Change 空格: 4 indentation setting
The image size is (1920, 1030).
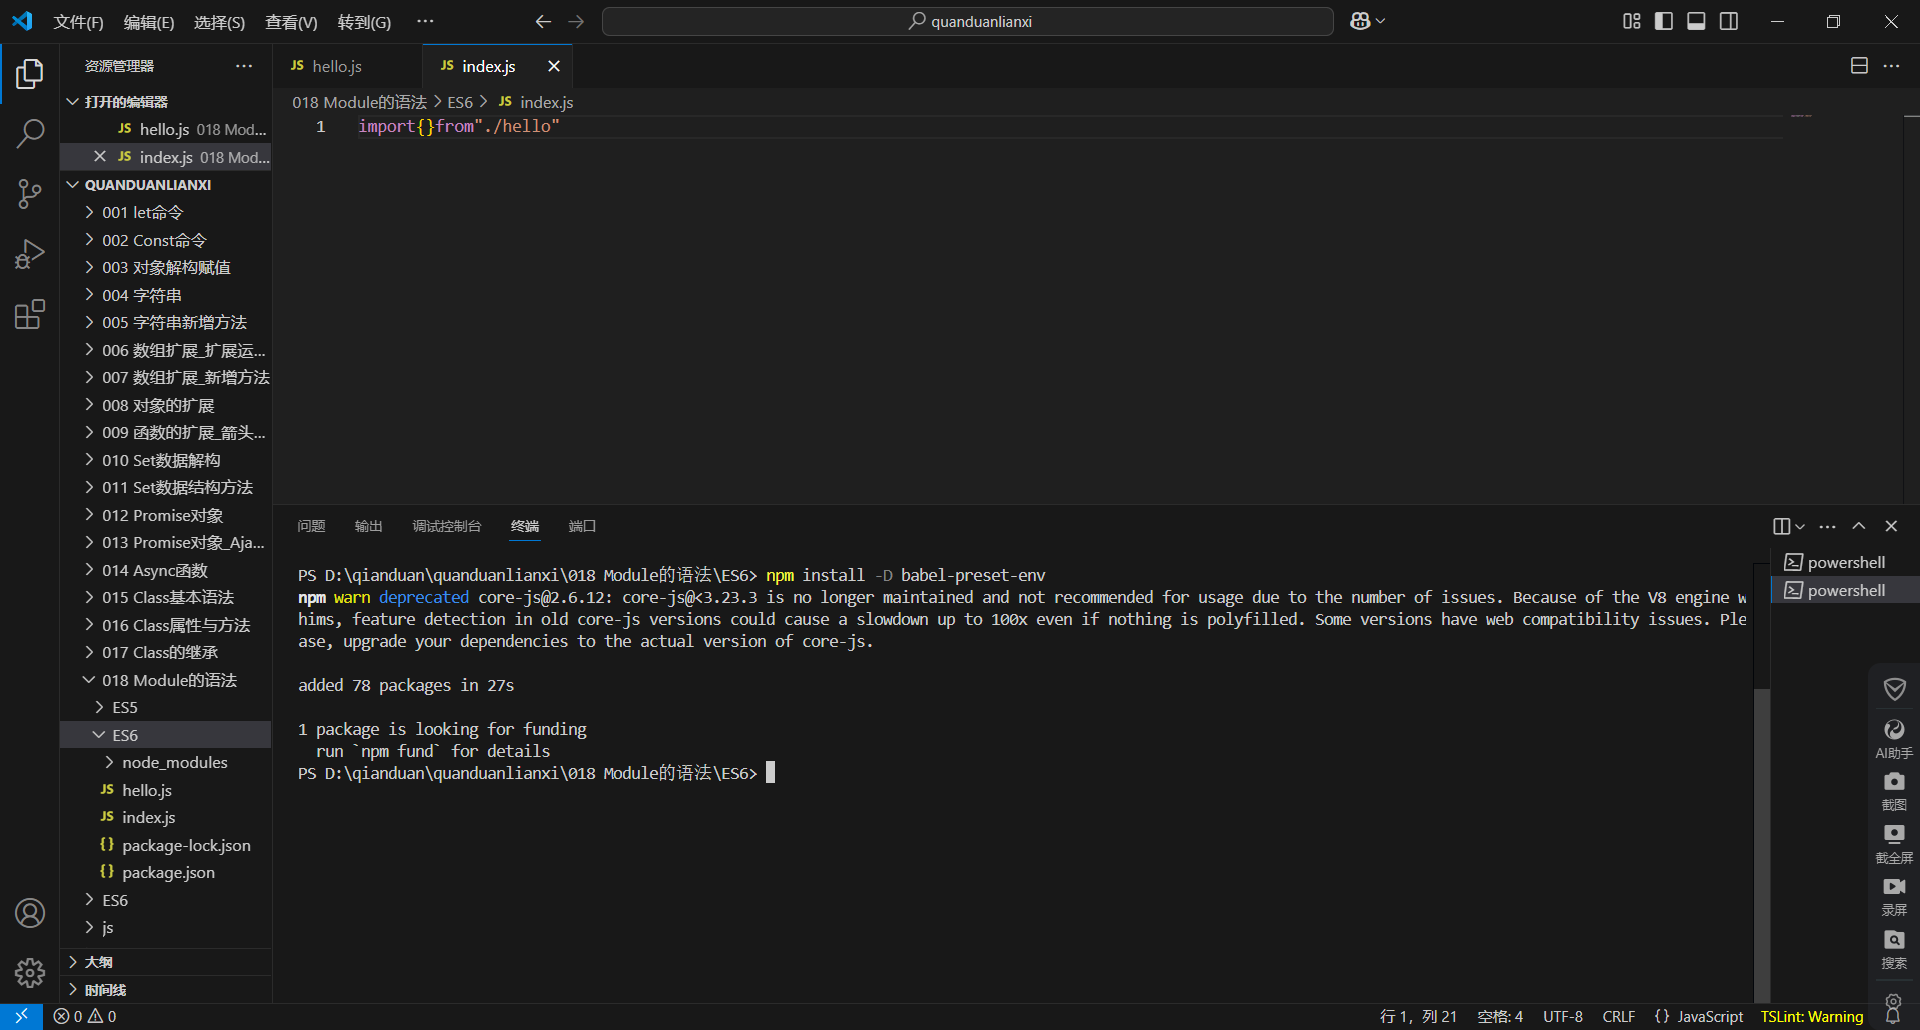[1500, 1016]
